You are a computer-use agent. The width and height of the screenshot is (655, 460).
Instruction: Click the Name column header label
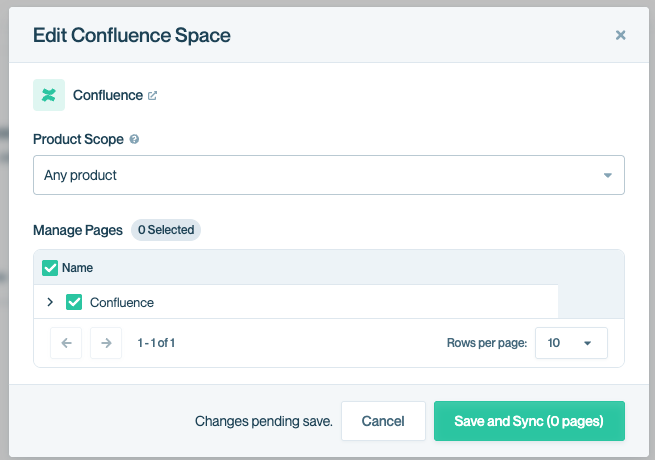point(77,268)
